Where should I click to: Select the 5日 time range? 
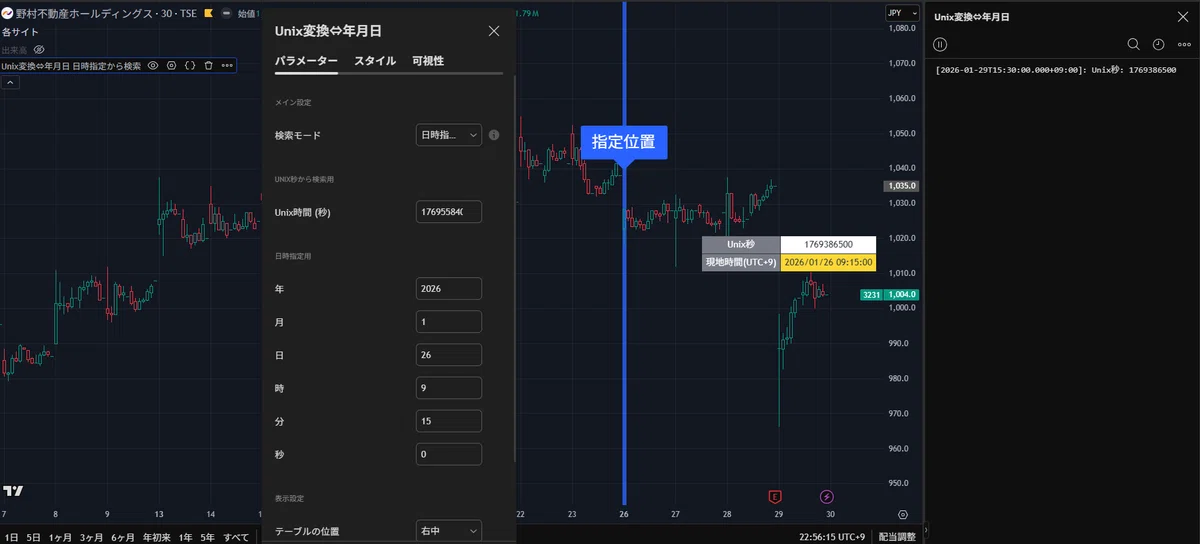click(x=34, y=537)
